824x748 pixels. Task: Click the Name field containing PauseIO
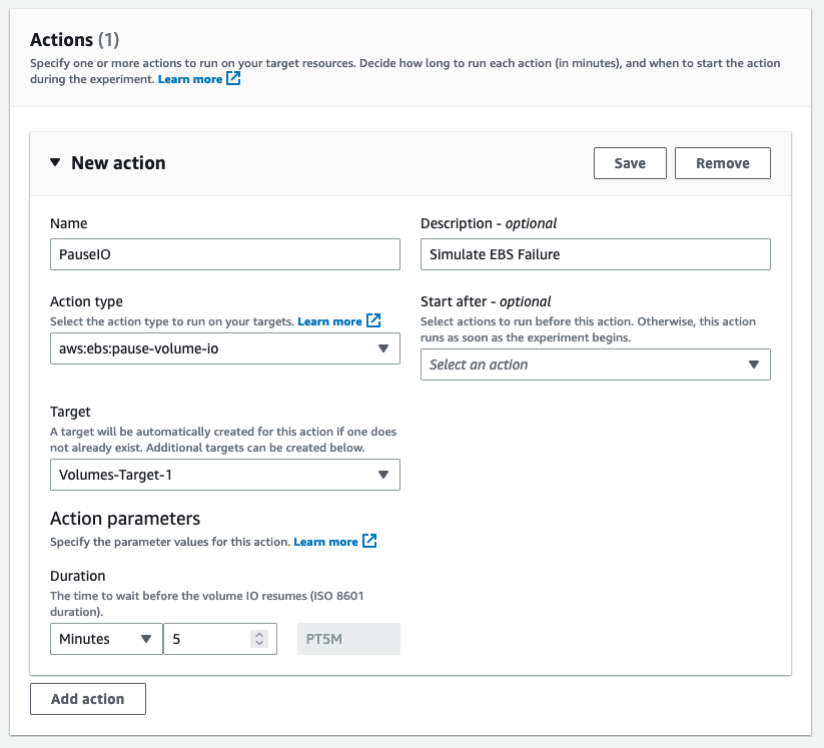pos(225,254)
